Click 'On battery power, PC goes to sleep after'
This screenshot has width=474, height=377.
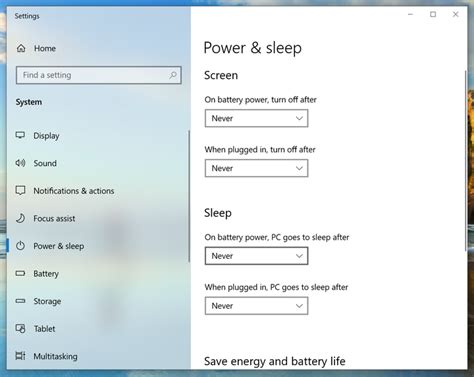277,237
